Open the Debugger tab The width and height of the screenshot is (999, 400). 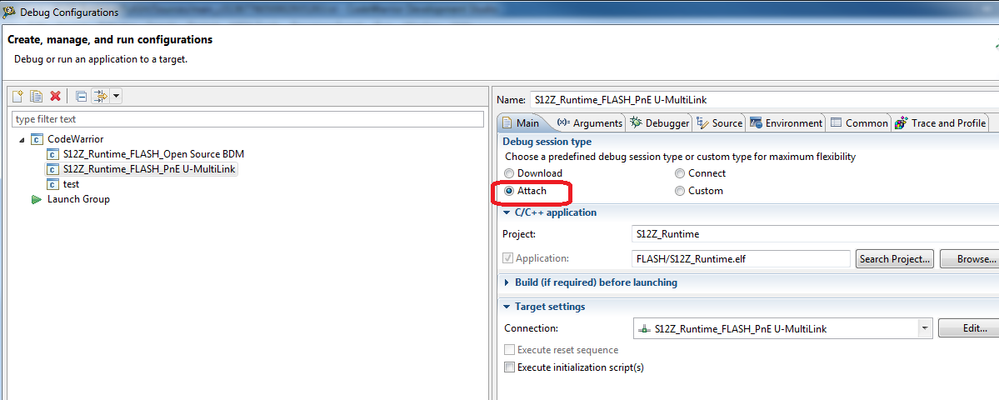(x=660, y=123)
